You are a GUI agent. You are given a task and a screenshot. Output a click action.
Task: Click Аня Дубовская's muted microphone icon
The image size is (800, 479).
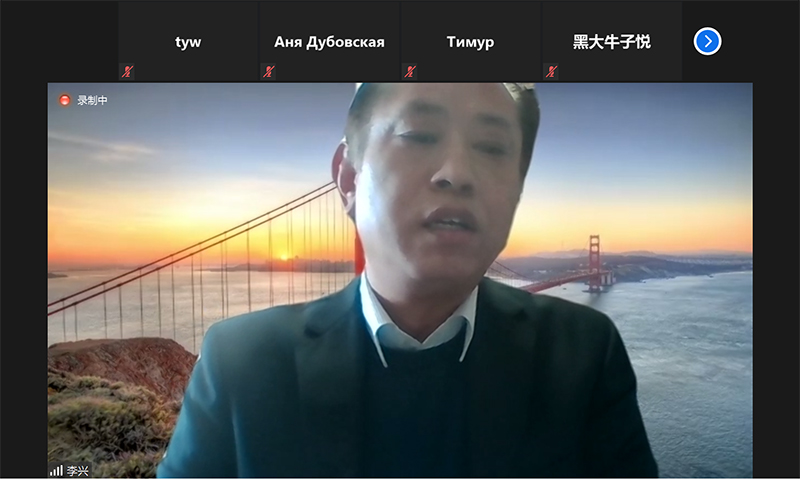tap(269, 71)
